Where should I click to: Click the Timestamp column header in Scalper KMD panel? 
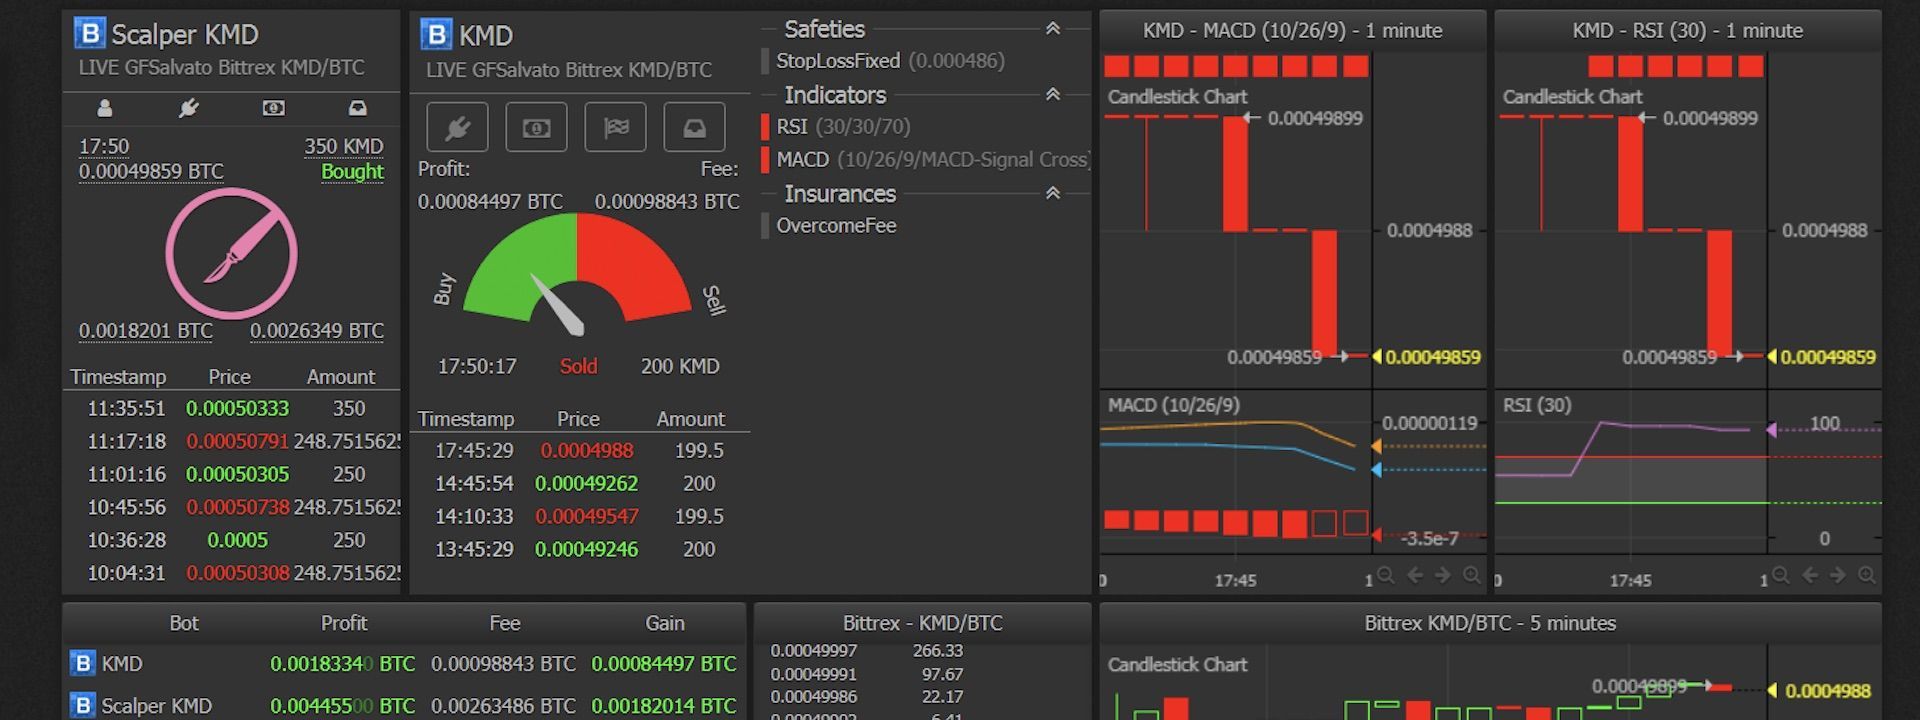(118, 377)
